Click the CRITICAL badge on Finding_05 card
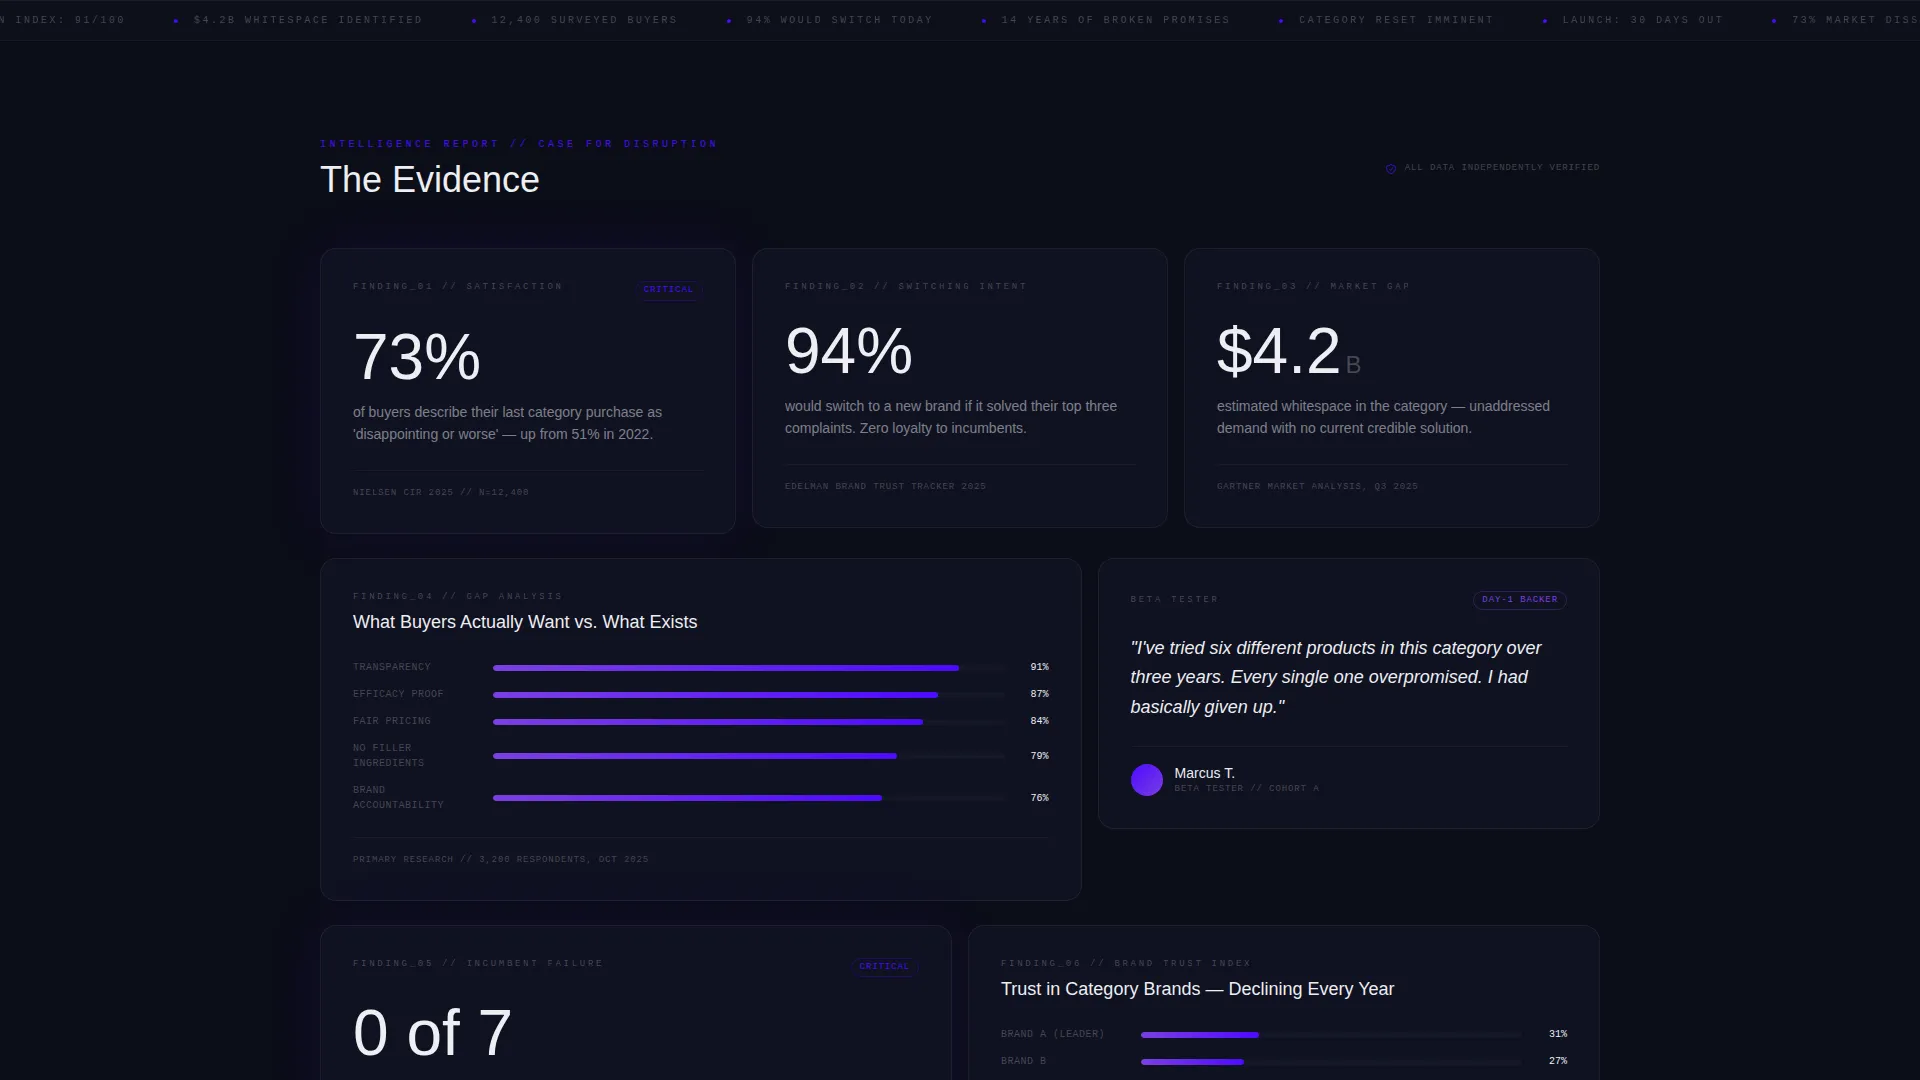This screenshot has width=1920, height=1080. (884, 967)
